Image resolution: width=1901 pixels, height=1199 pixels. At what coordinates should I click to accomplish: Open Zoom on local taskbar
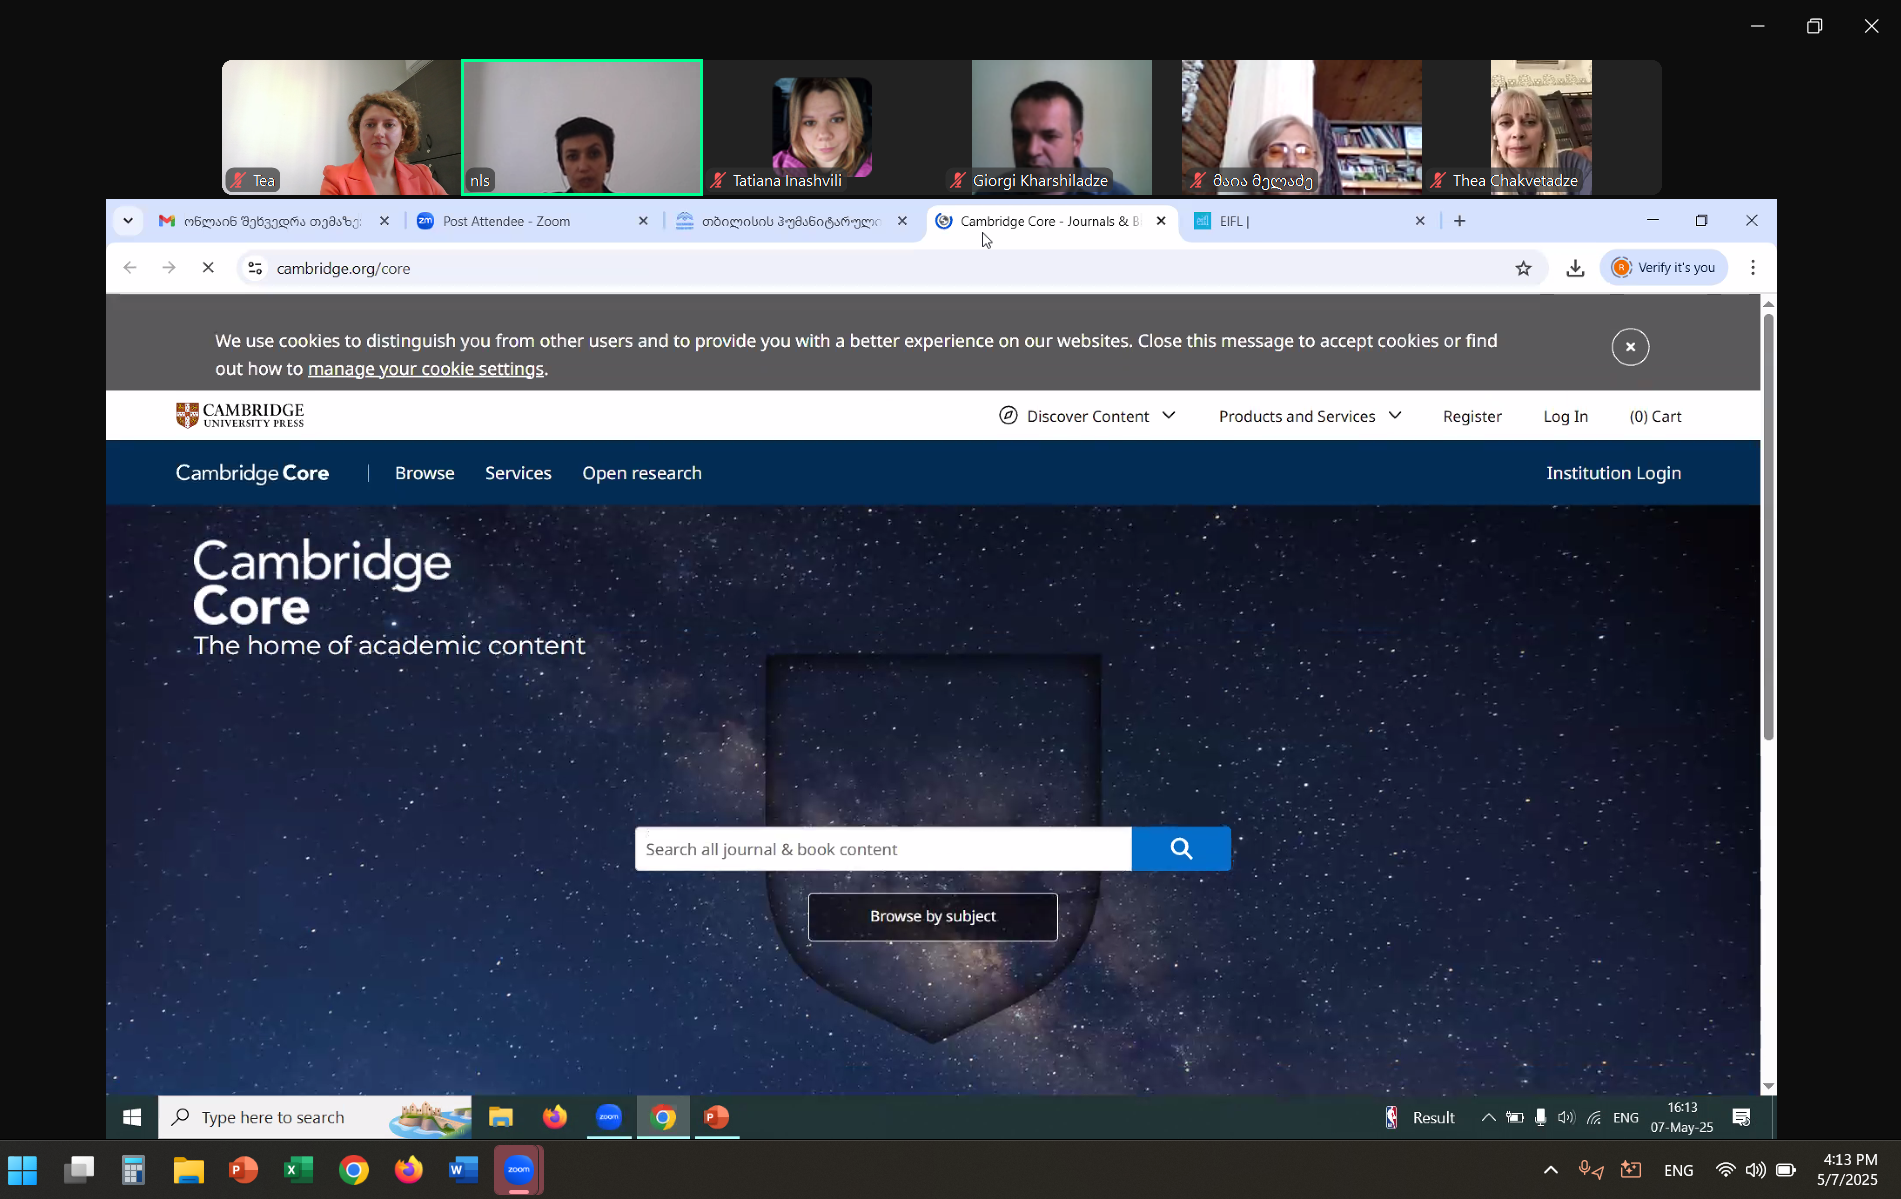tap(519, 1170)
